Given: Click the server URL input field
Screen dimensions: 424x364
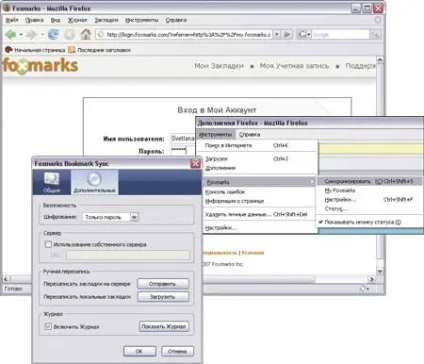Looking at the screenshot, I should coord(128,255).
